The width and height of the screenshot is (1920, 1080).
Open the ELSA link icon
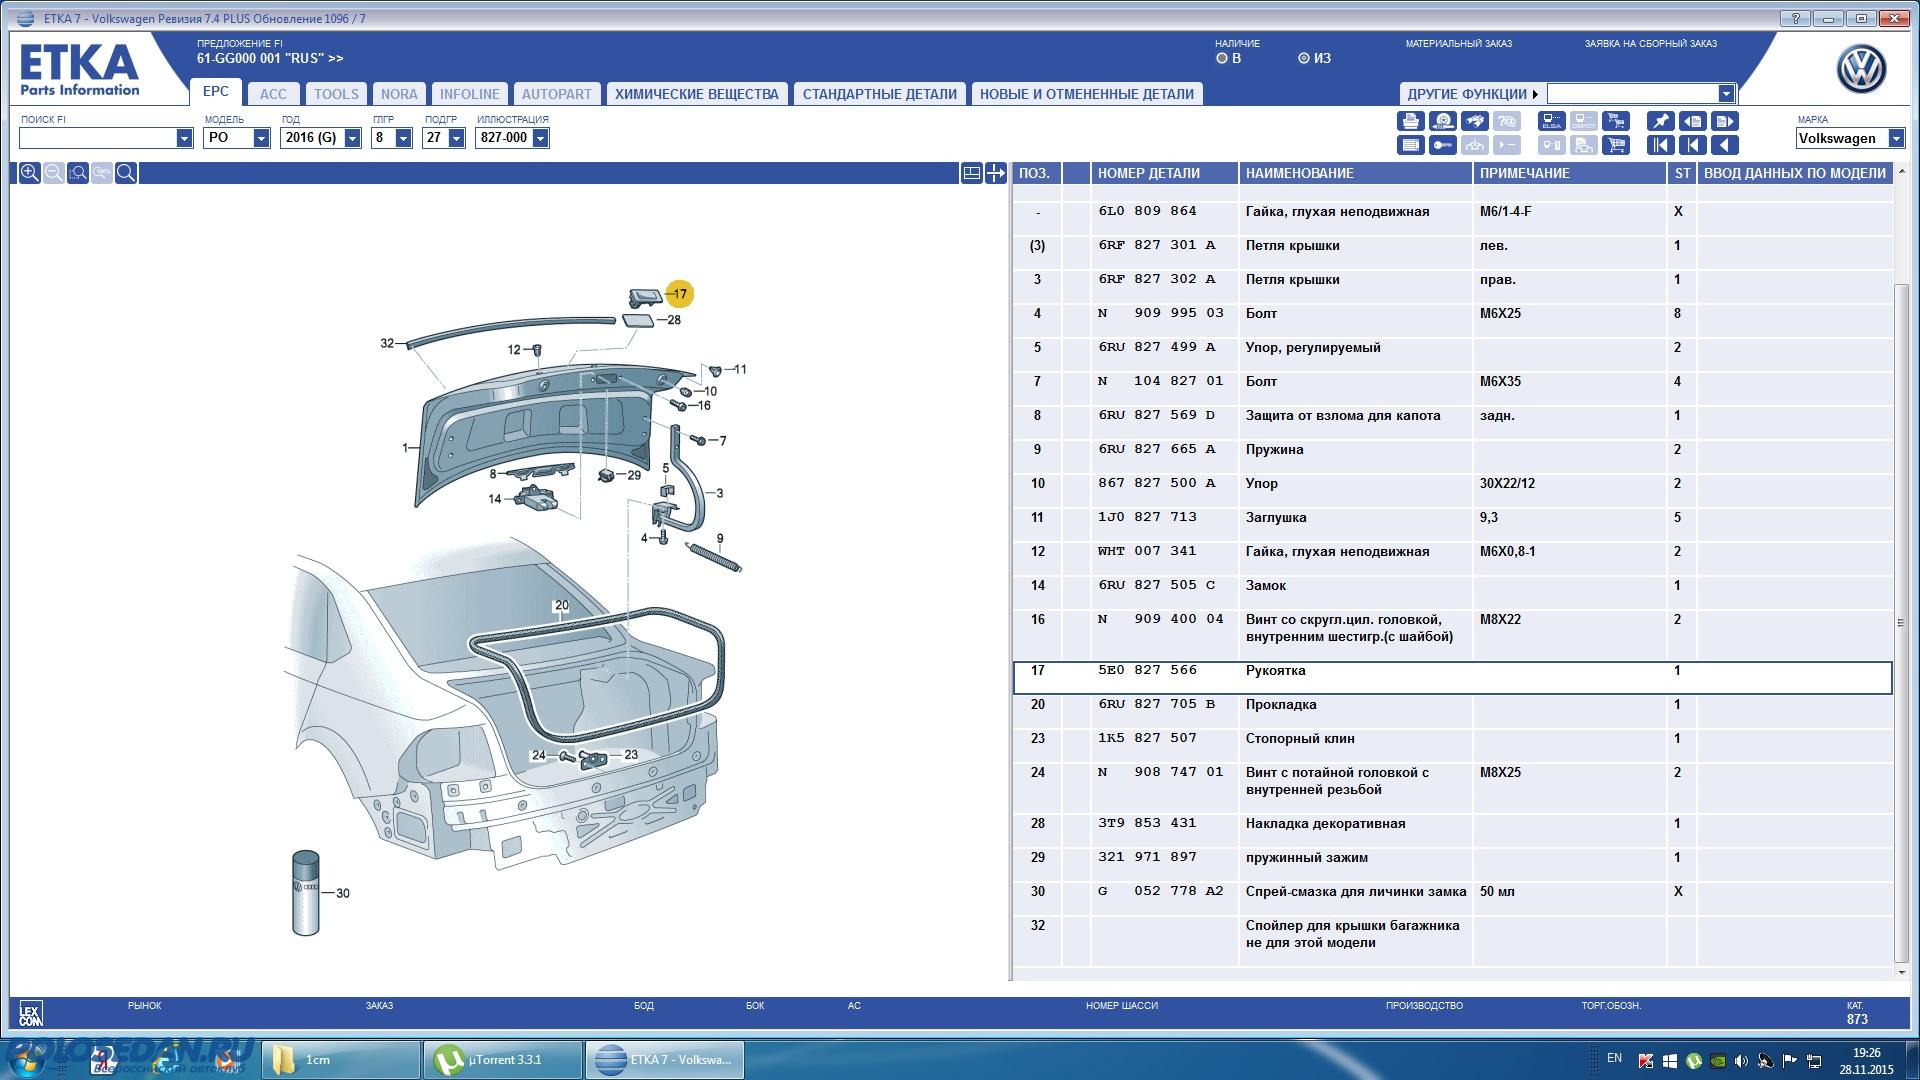point(1552,121)
